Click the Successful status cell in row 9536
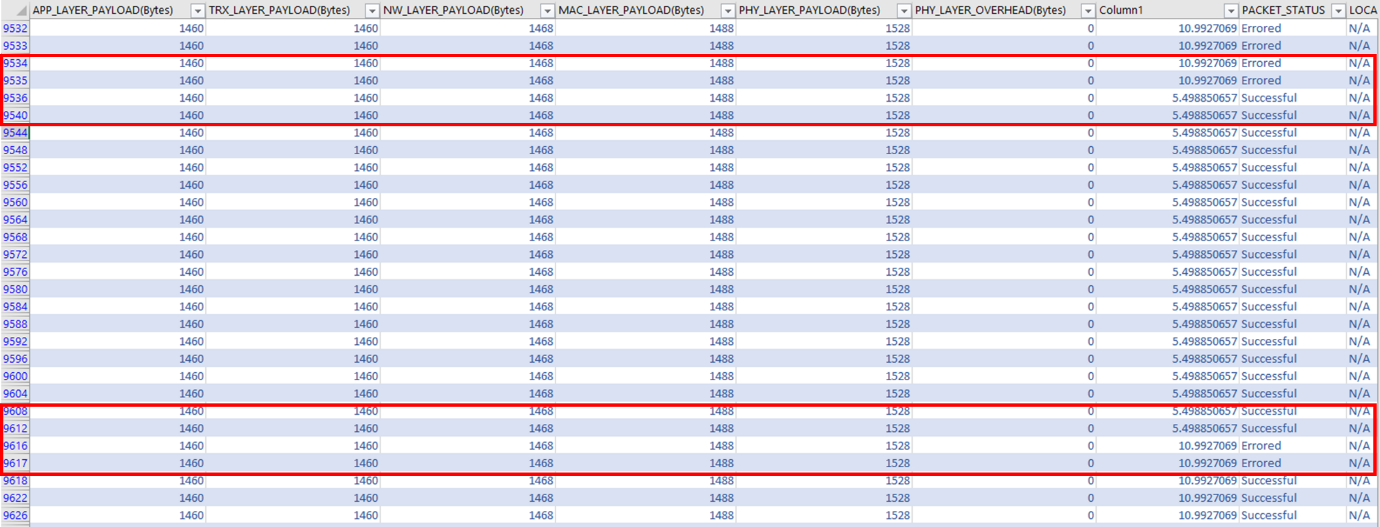The height and width of the screenshot is (527, 1380). pyautogui.click(x=1268, y=98)
